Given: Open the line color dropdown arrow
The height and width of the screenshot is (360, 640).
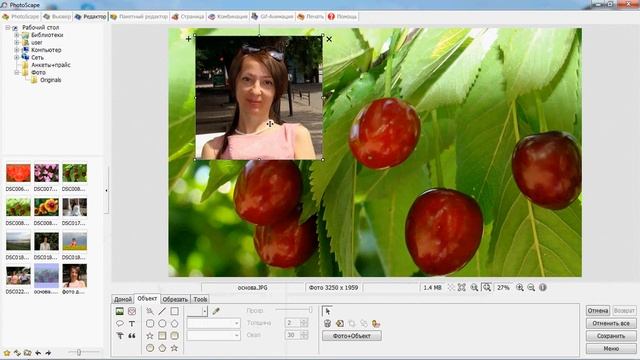Looking at the screenshot, I should pyautogui.click(x=204, y=311).
